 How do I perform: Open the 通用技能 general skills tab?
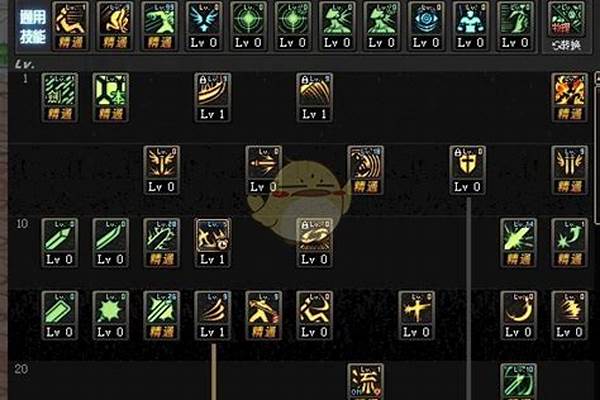click(x=33, y=27)
